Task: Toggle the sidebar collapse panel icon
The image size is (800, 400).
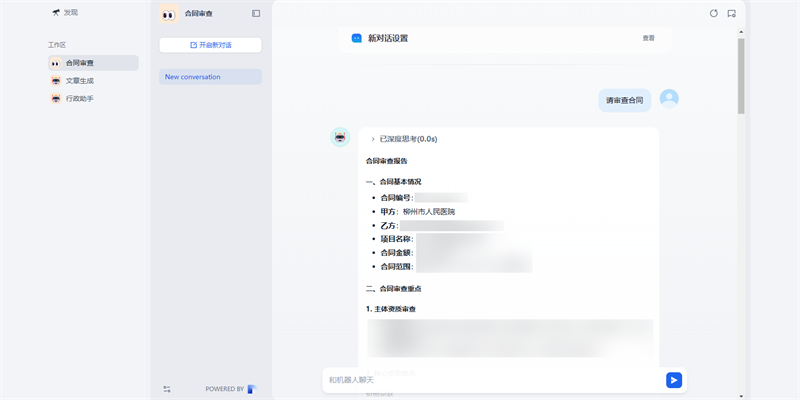Action: pos(256,13)
